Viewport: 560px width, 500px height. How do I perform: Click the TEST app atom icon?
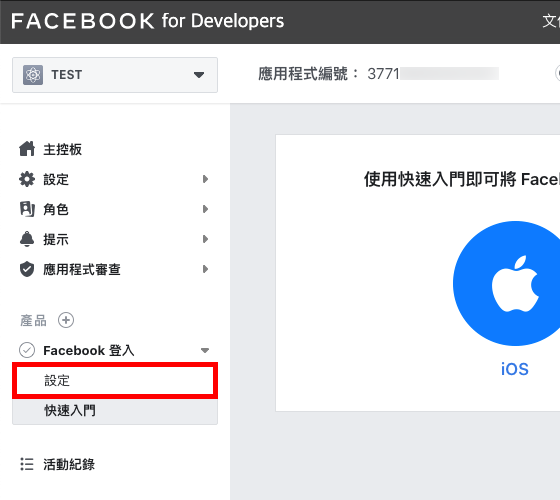(x=33, y=75)
